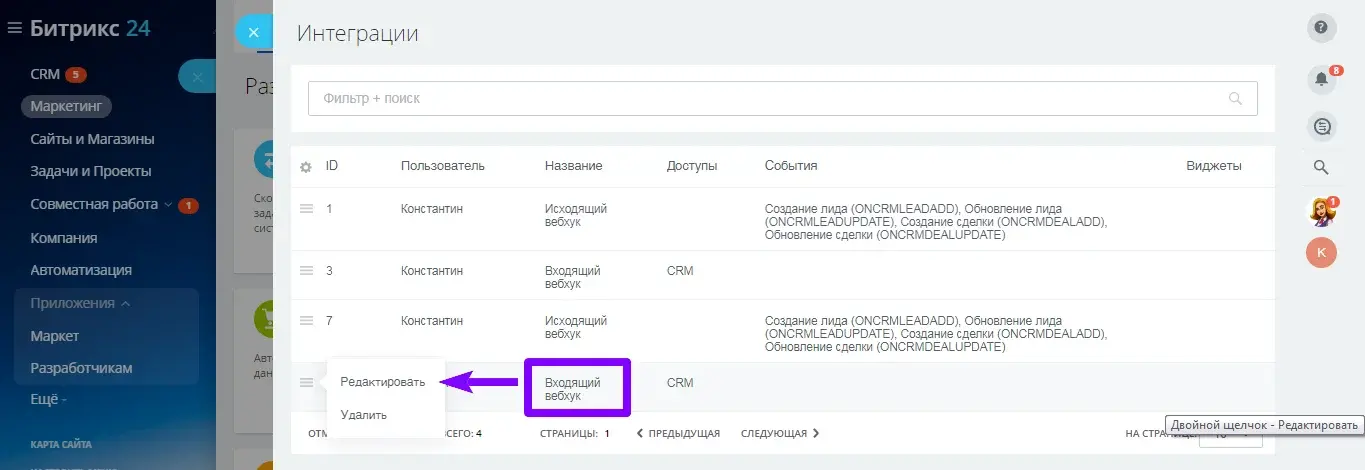
Task: Sort by ID column header
Action: (332, 165)
